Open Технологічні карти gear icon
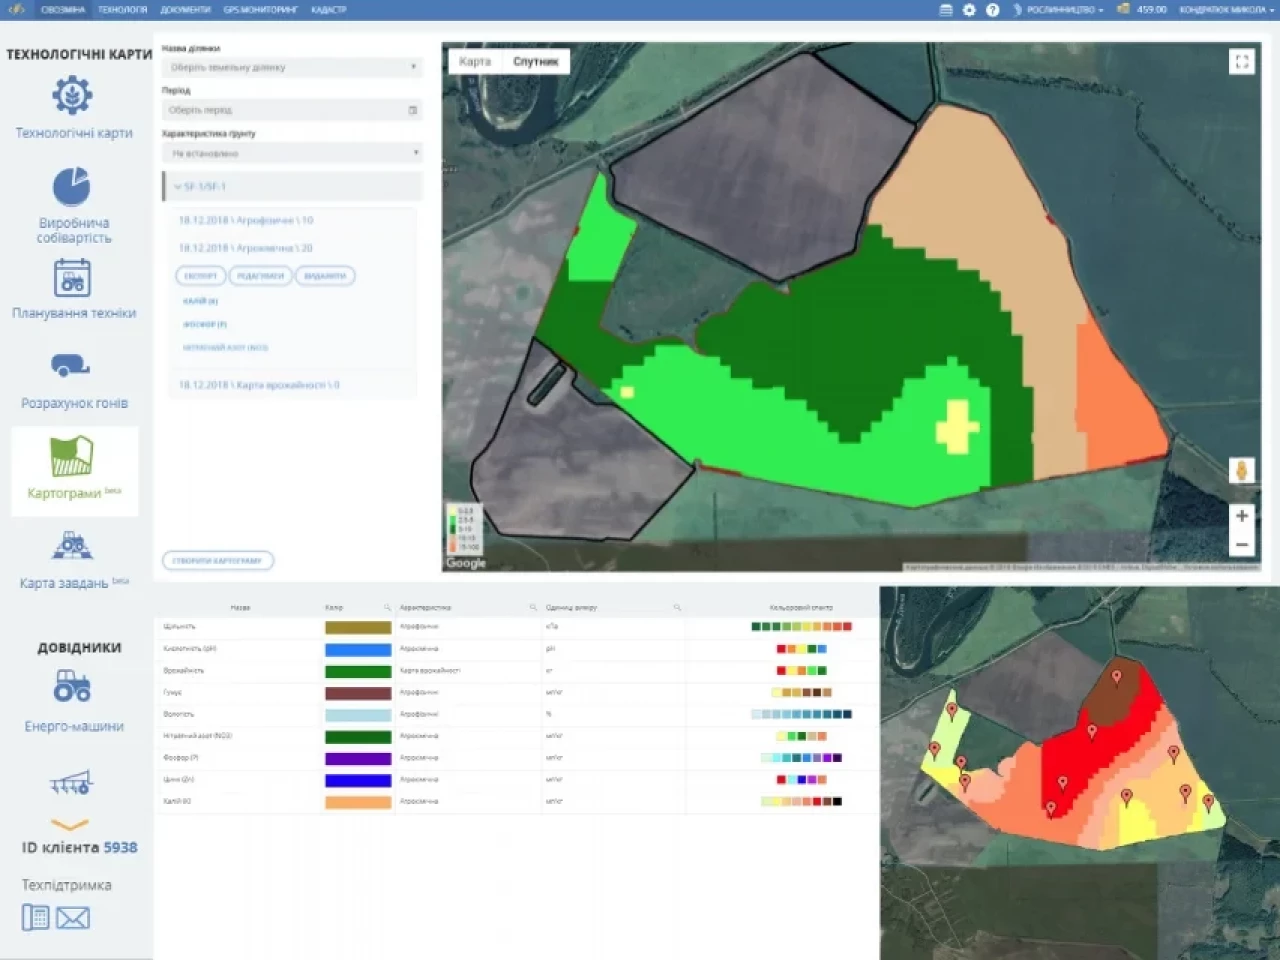The width and height of the screenshot is (1280, 960). pyautogui.click(x=72, y=96)
